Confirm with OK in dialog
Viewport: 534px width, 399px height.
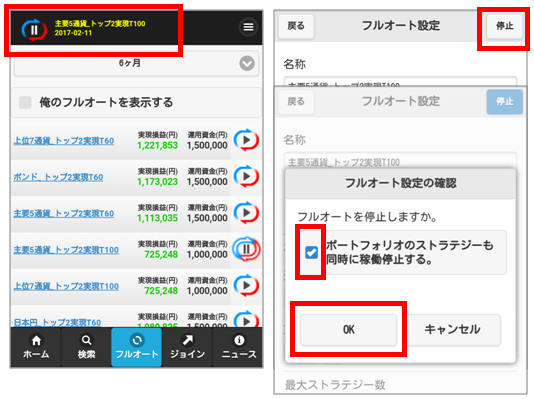[349, 330]
